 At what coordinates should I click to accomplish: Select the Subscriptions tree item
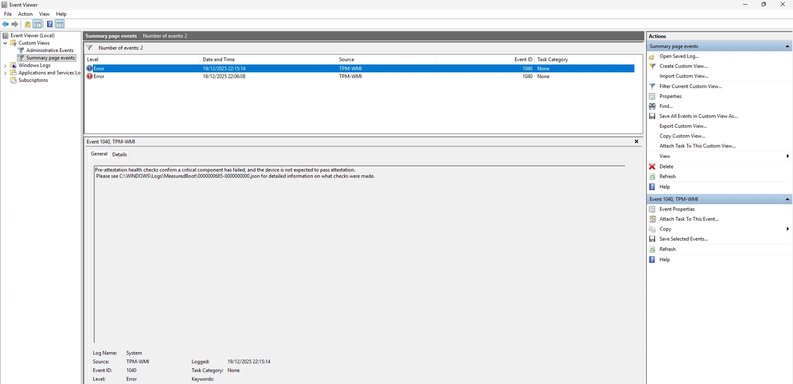[33, 80]
